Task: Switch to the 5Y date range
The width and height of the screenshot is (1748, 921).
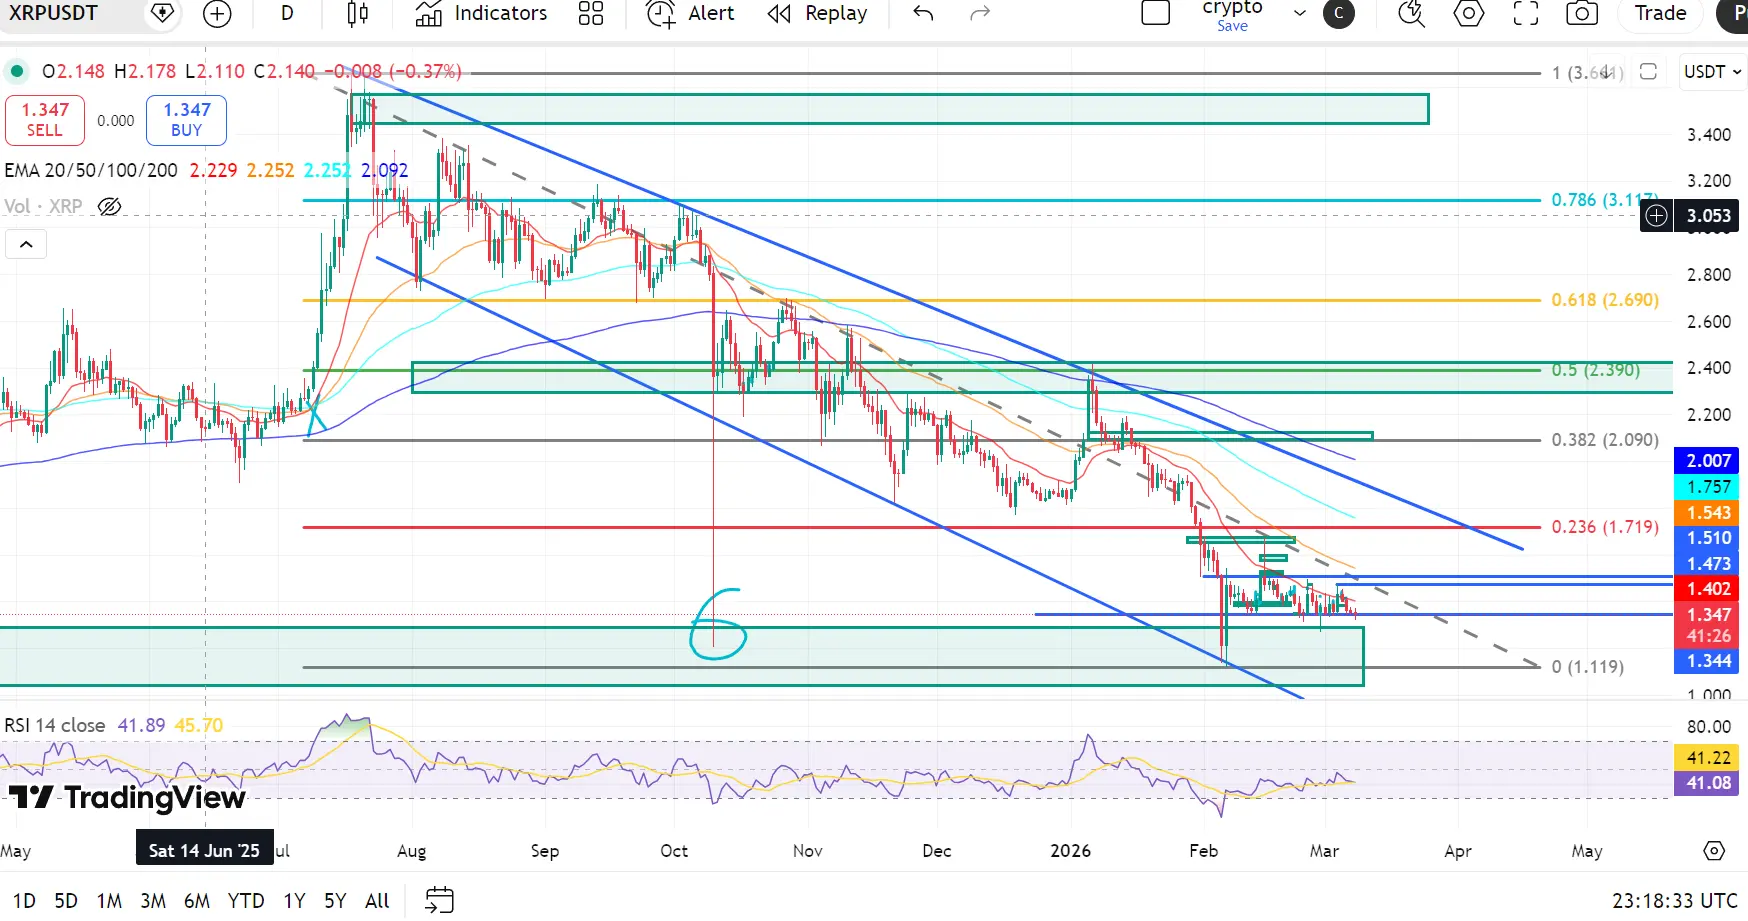Action: [x=335, y=901]
